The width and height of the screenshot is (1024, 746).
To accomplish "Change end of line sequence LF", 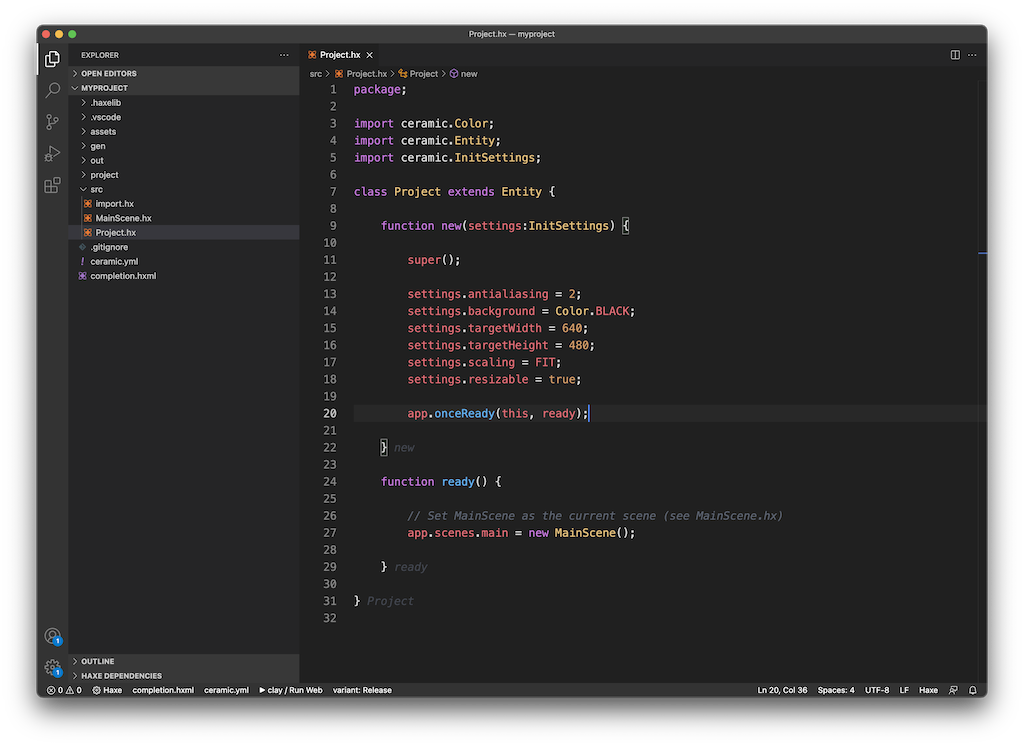I will coord(904,690).
